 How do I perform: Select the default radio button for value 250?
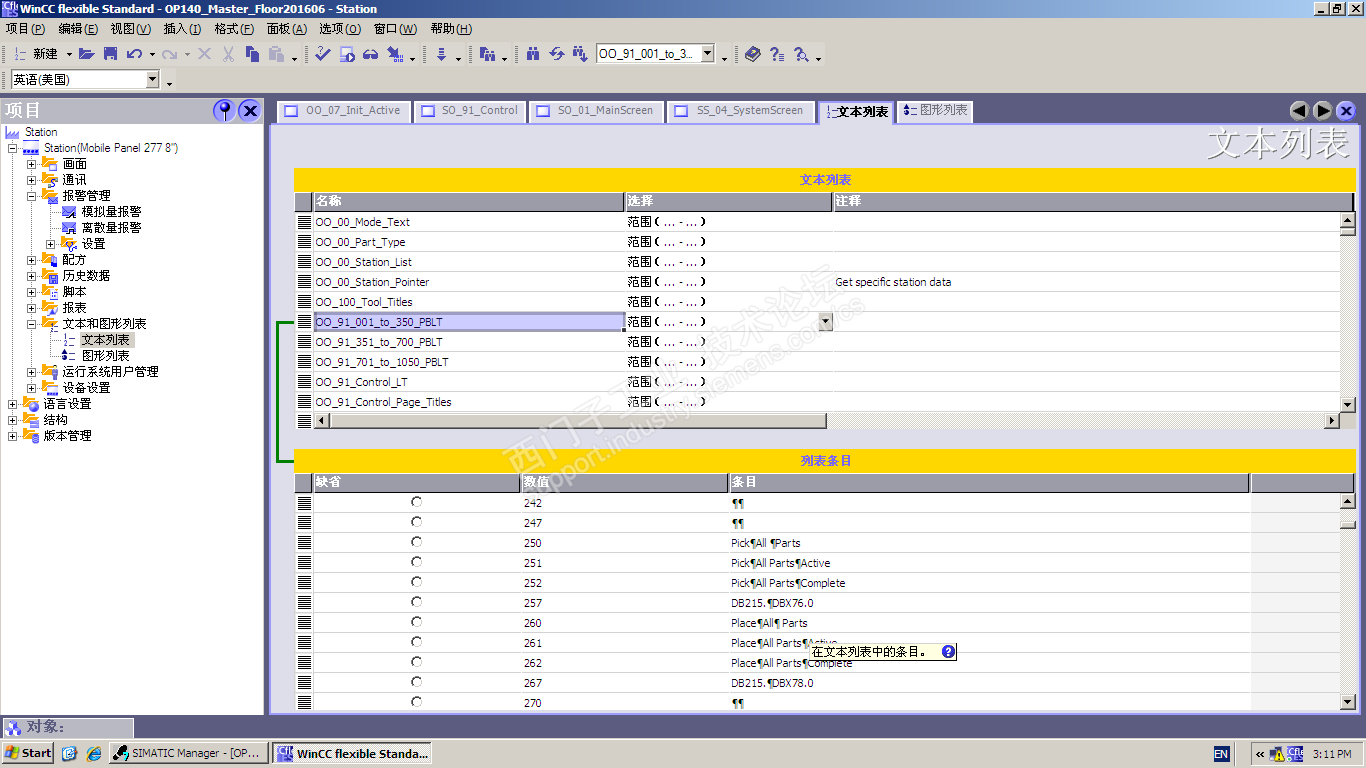416,542
